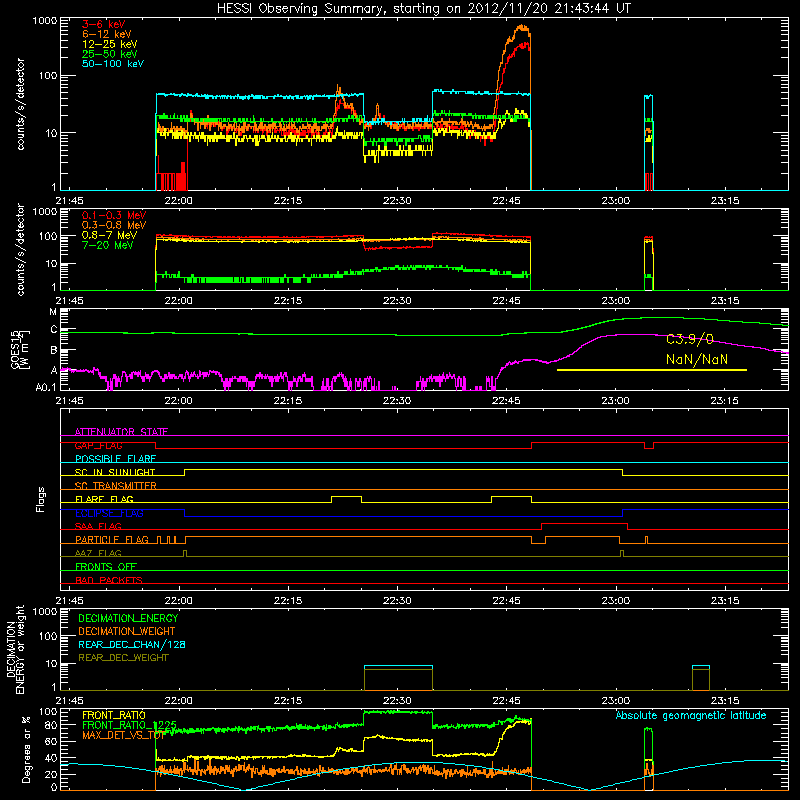Screen dimensions: 800x800
Task: Select the 25-50 keV legend label
Action: pyautogui.click(x=110, y=54)
